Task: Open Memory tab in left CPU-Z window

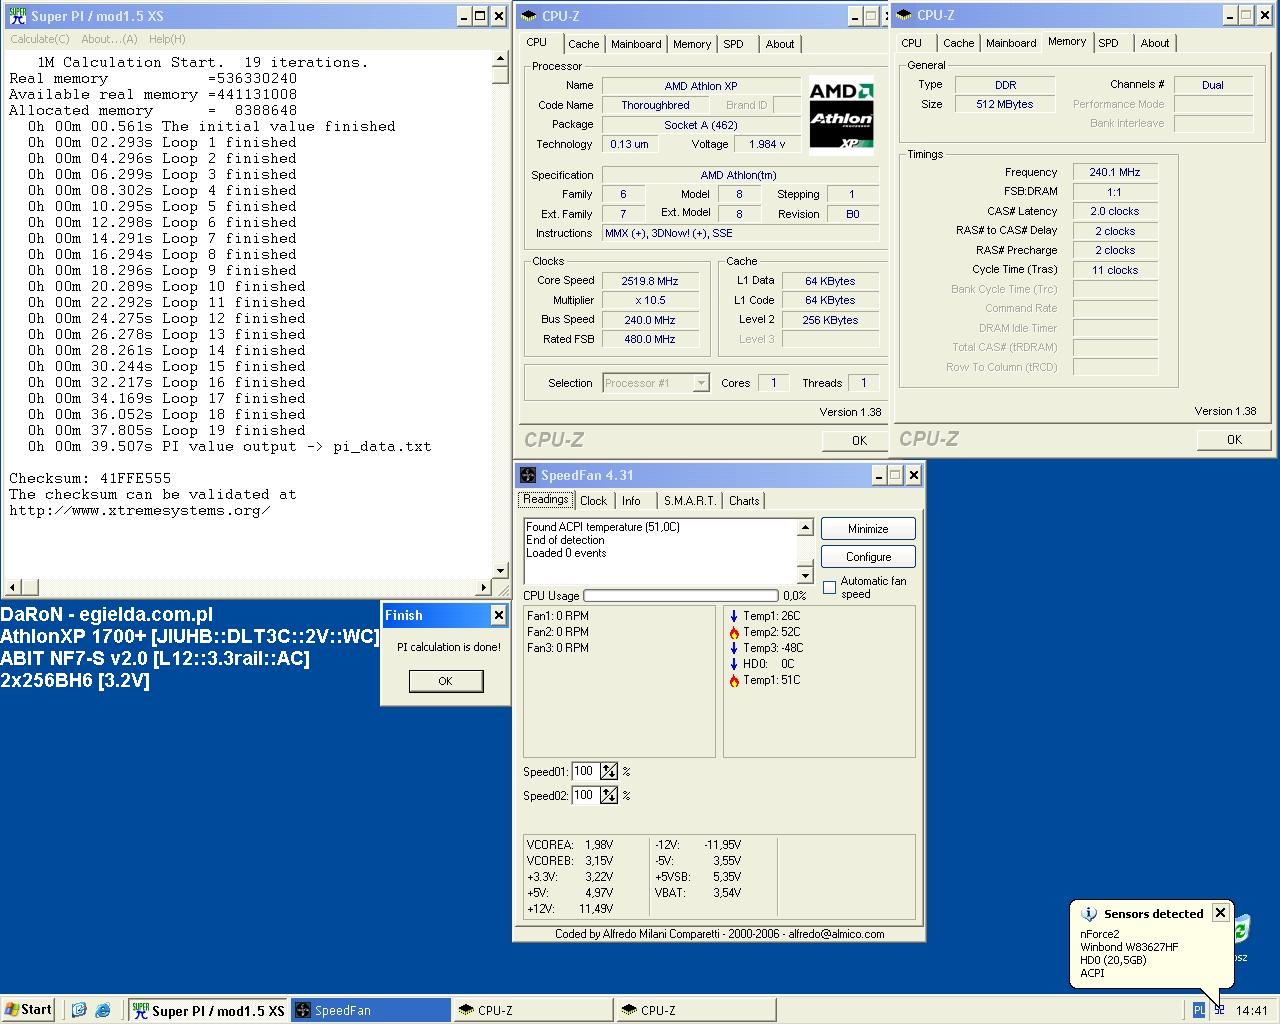Action: (692, 44)
